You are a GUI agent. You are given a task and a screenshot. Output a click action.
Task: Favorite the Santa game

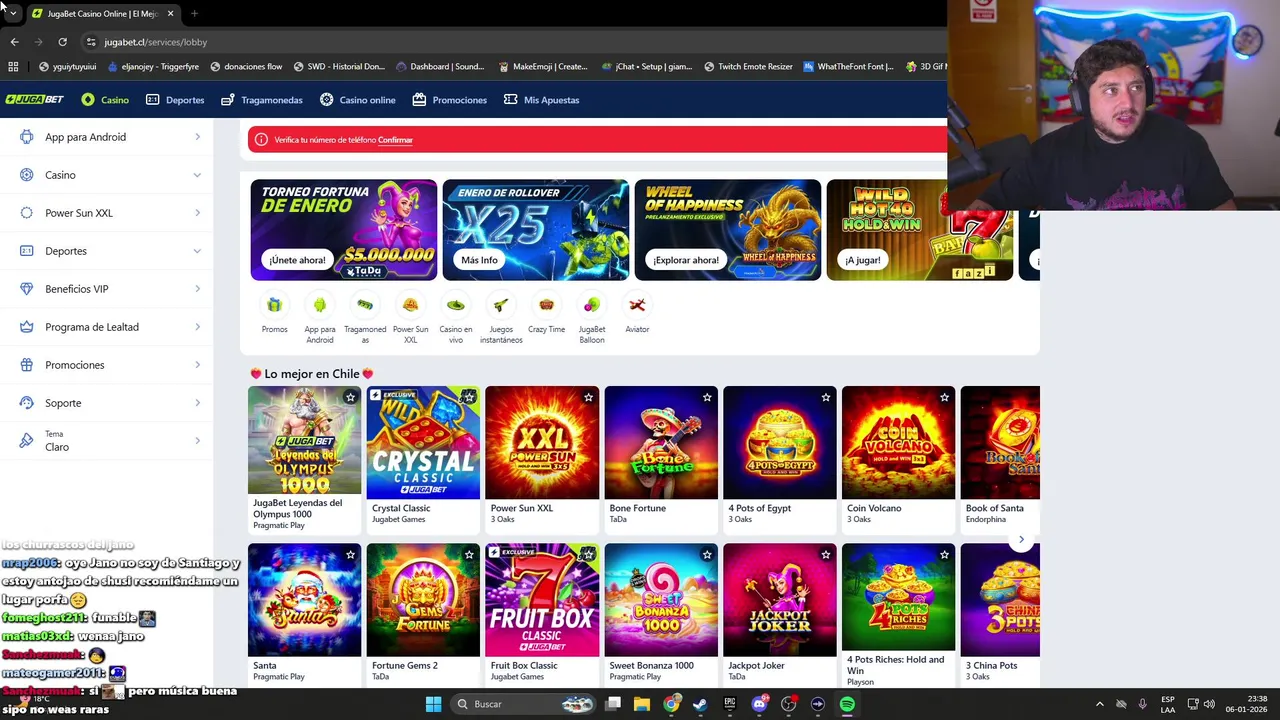pyautogui.click(x=350, y=554)
